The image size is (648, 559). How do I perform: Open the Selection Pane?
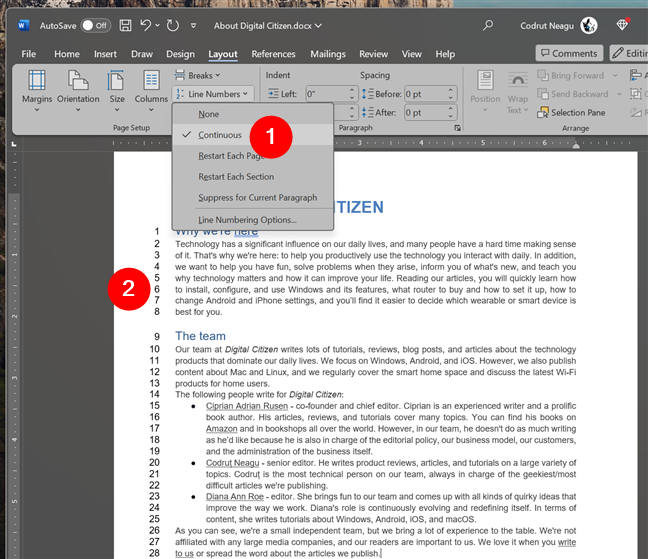[571, 112]
